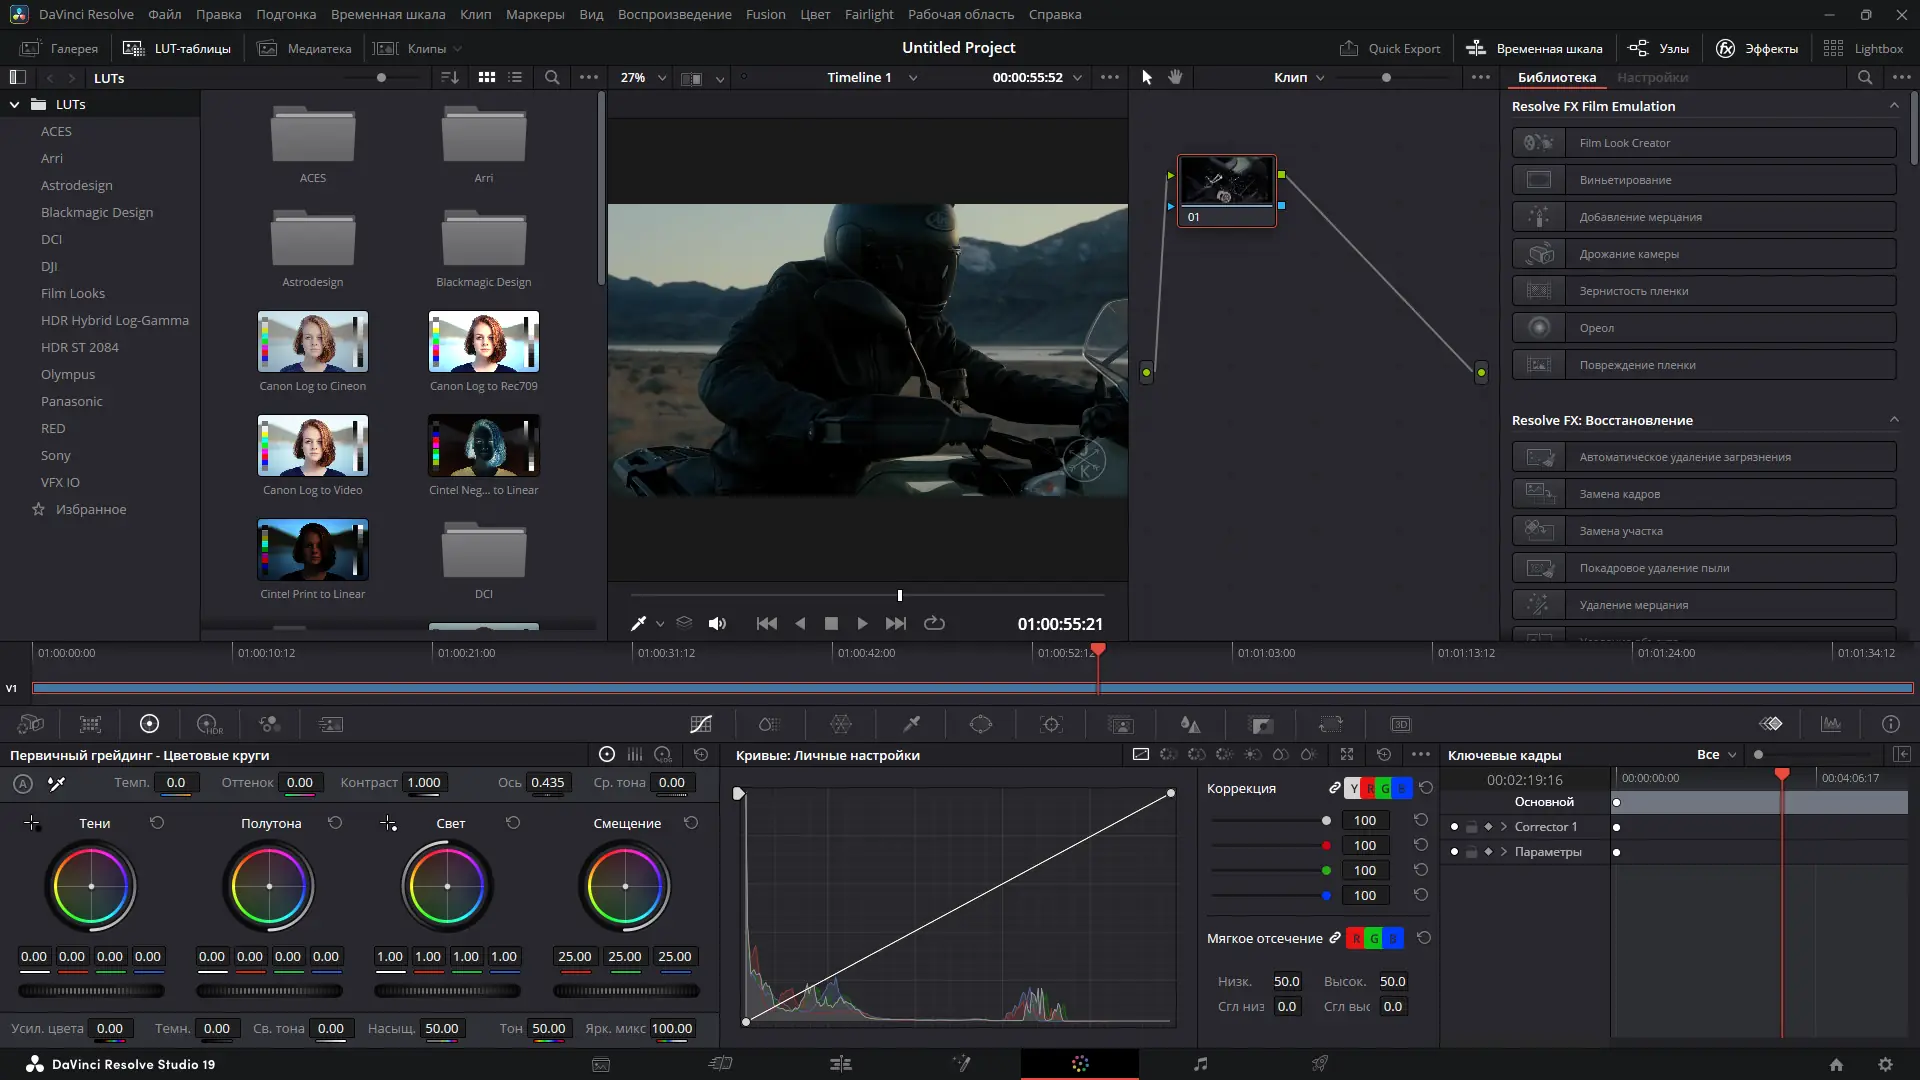
Task: Collapse the LUTs tree root
Action: coord(15,104)
